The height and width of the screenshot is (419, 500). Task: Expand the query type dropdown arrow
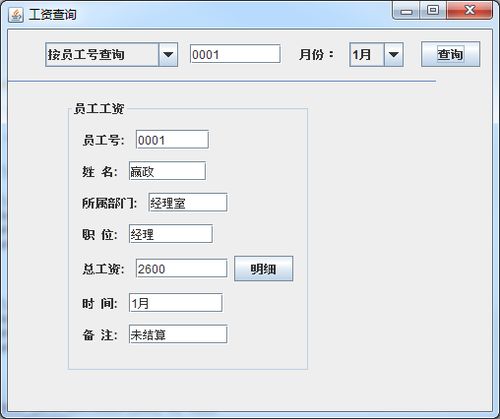coord(168,55)
